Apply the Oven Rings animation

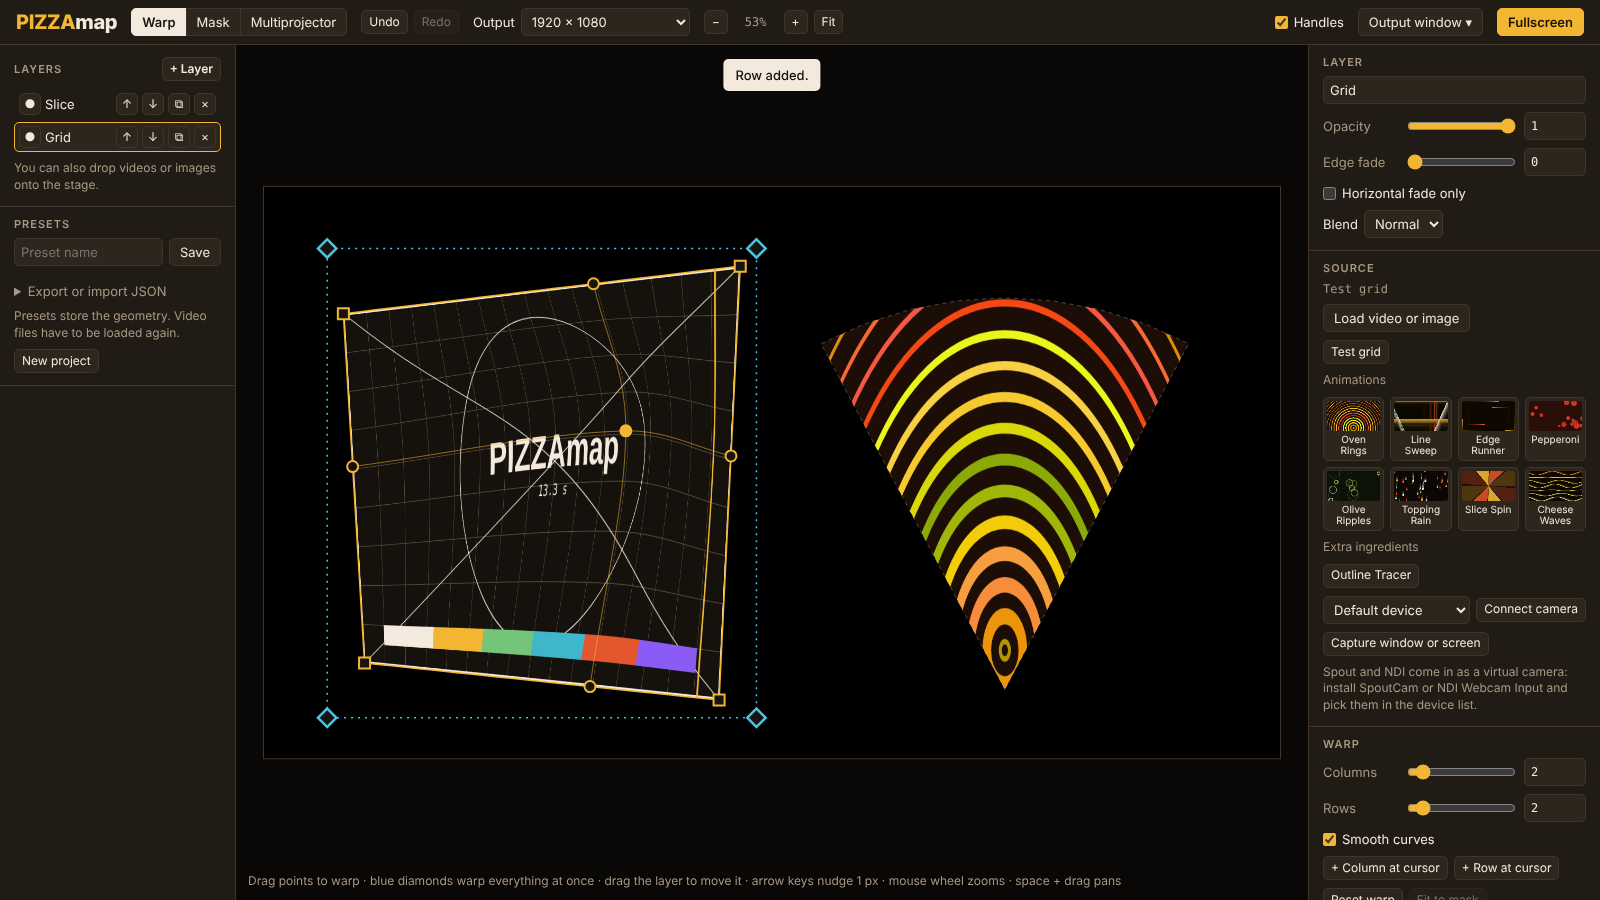point(1354,429)
